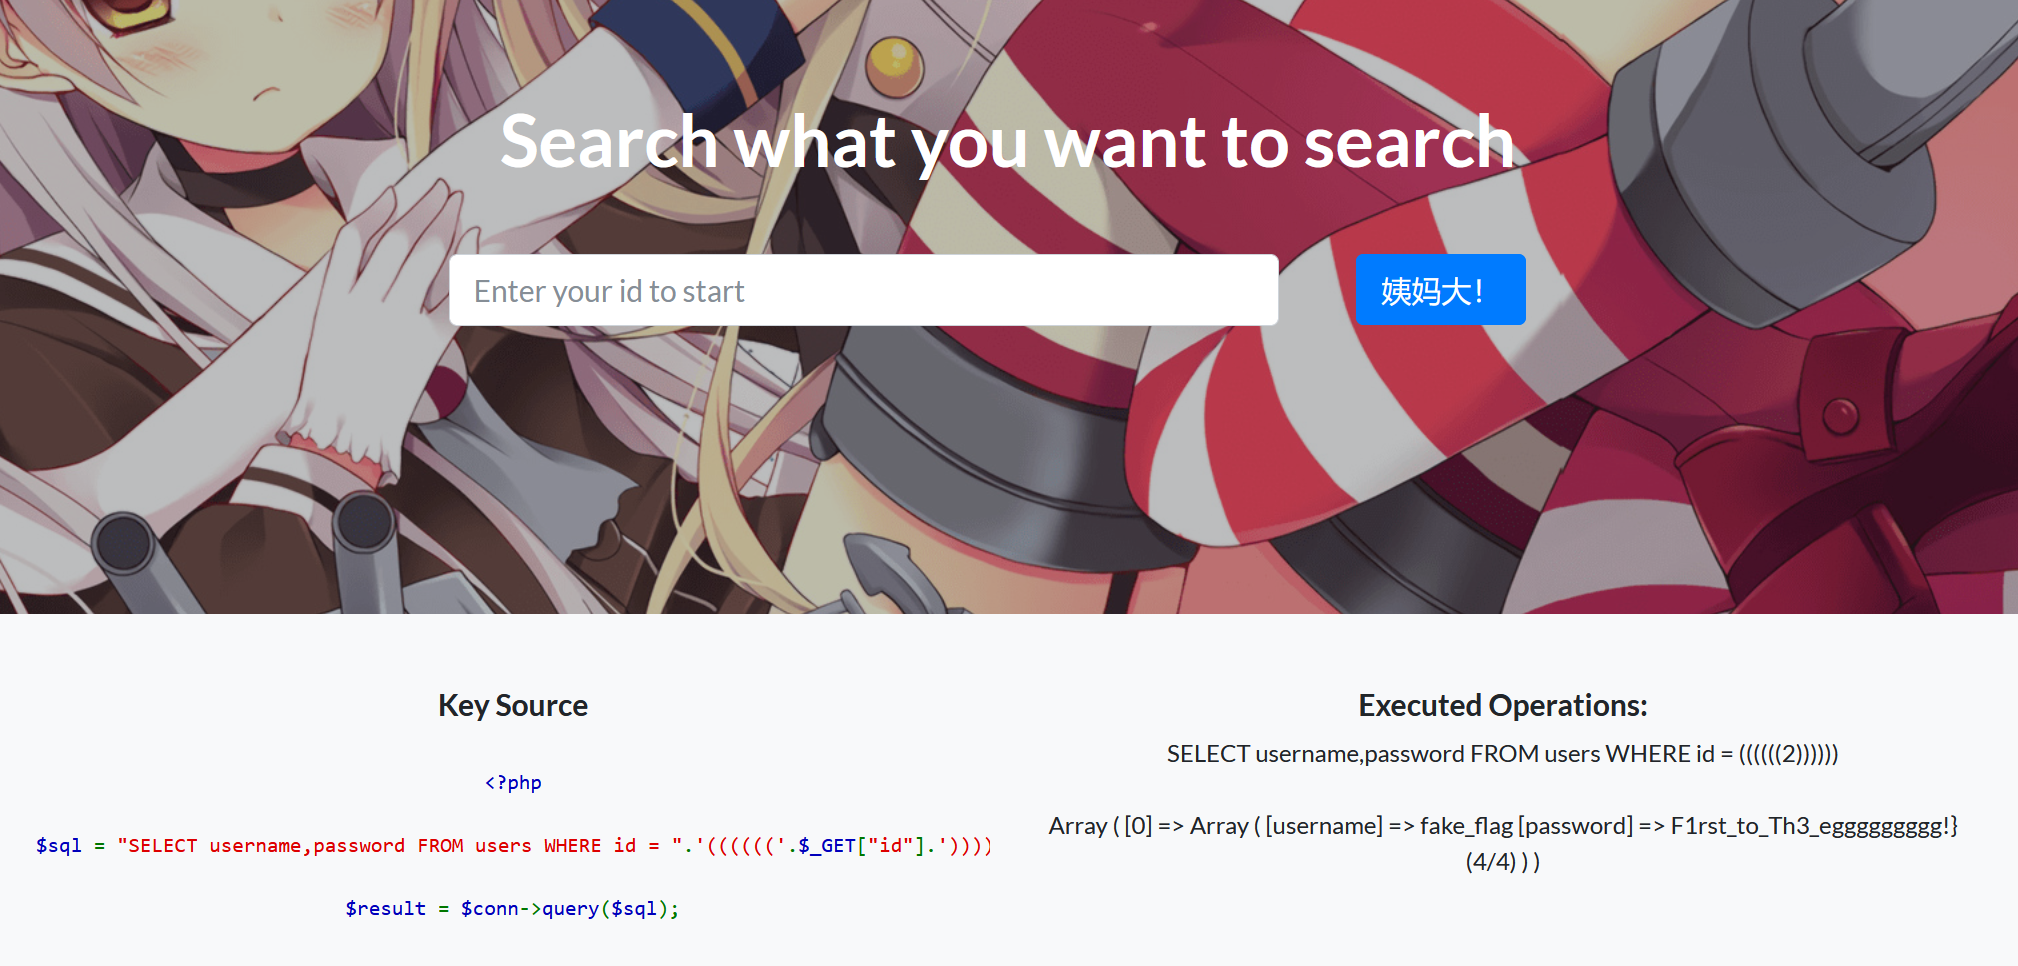Screen dimensions: 2018x966
Task: Click the "Executed Operations:" heading
Action: pyautogui.click(x=1502, y=706)
